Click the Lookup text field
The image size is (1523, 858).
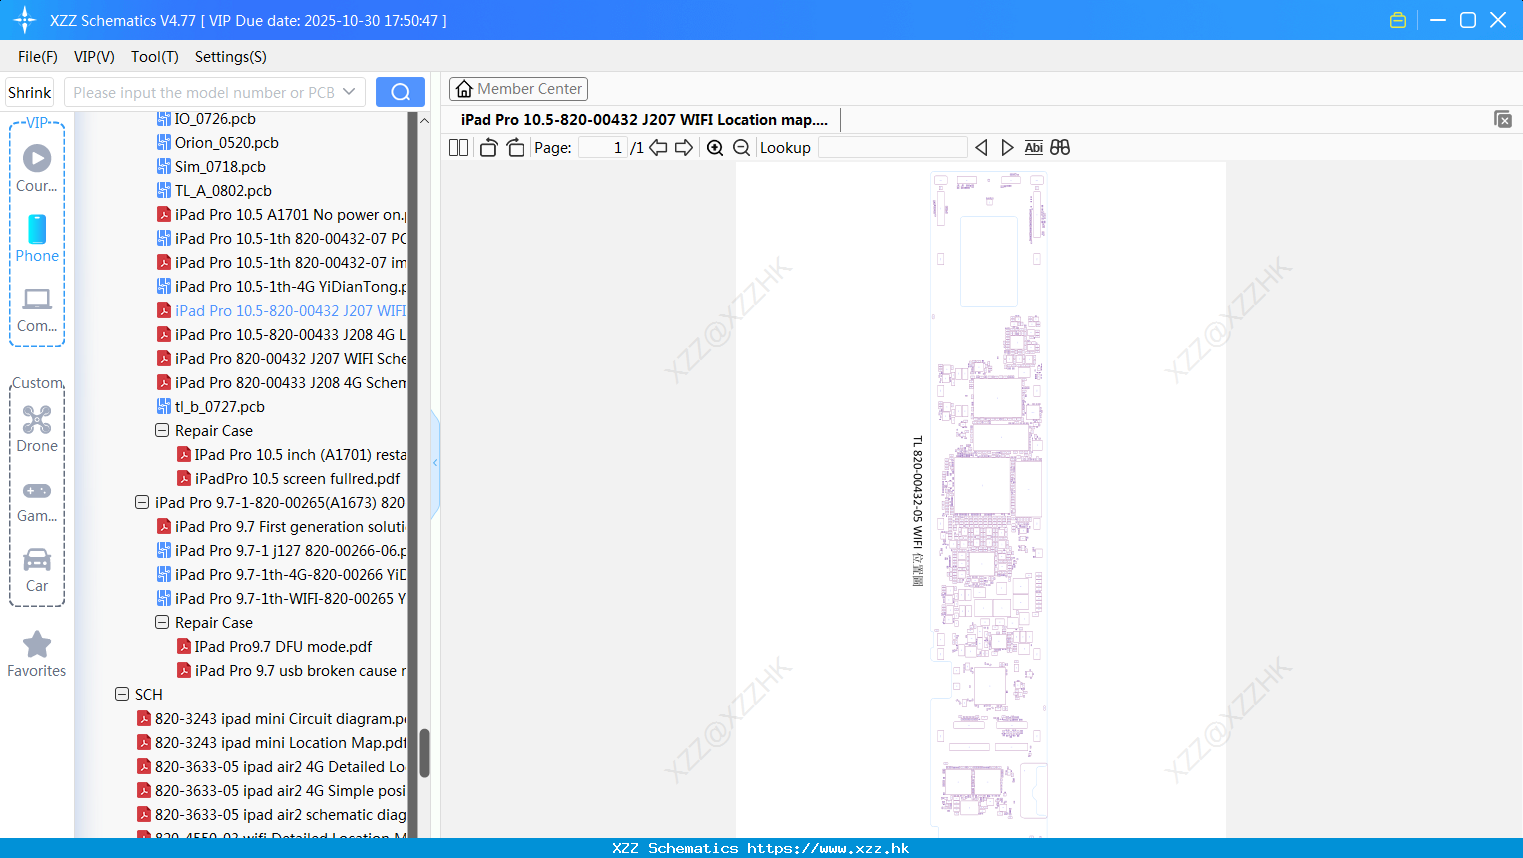(892, 148)
